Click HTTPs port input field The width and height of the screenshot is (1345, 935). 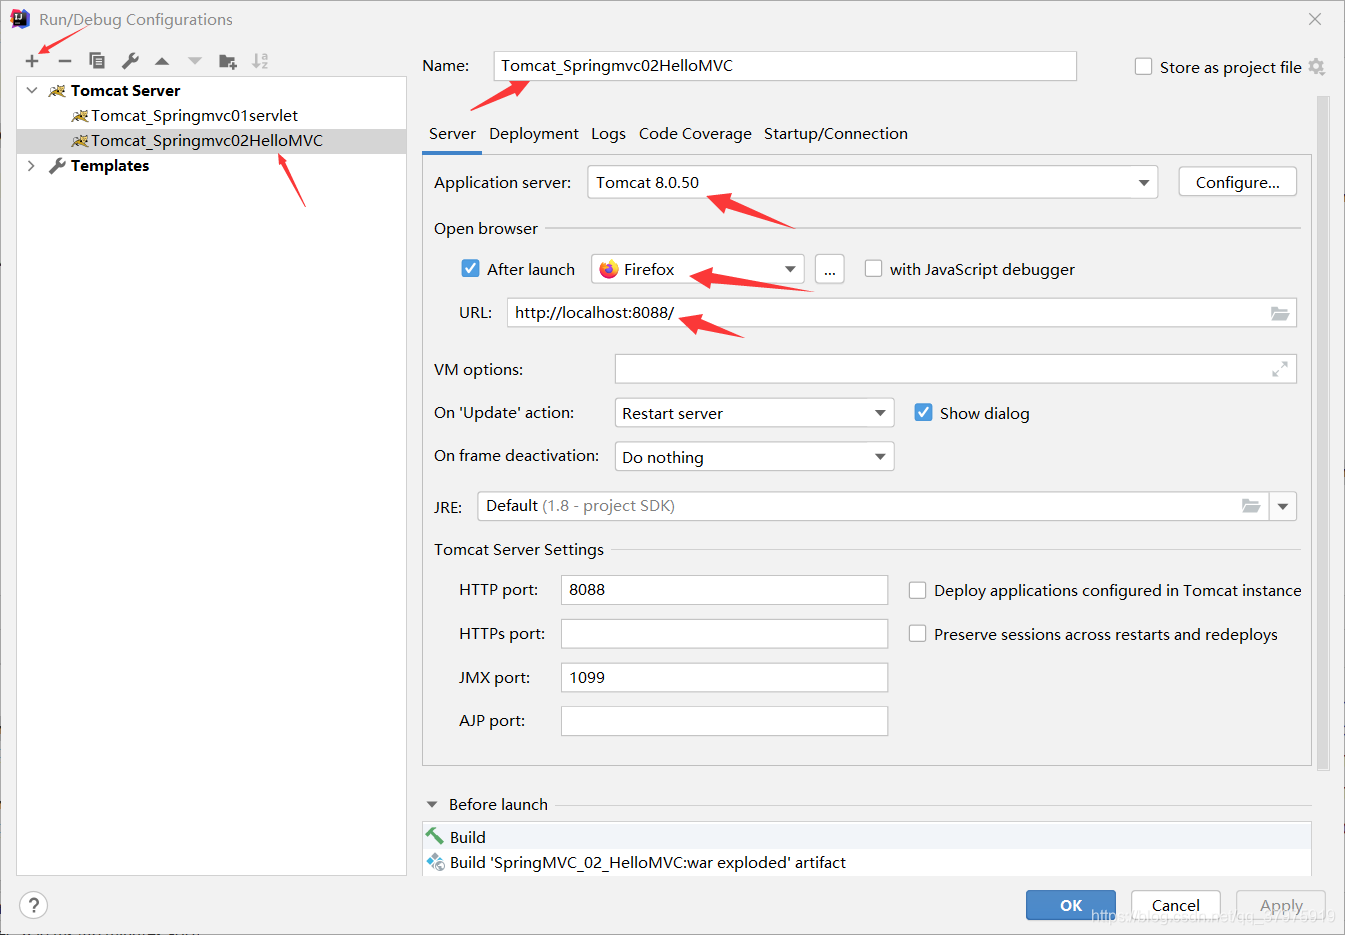pyautogui.click(x=724, y=634)
